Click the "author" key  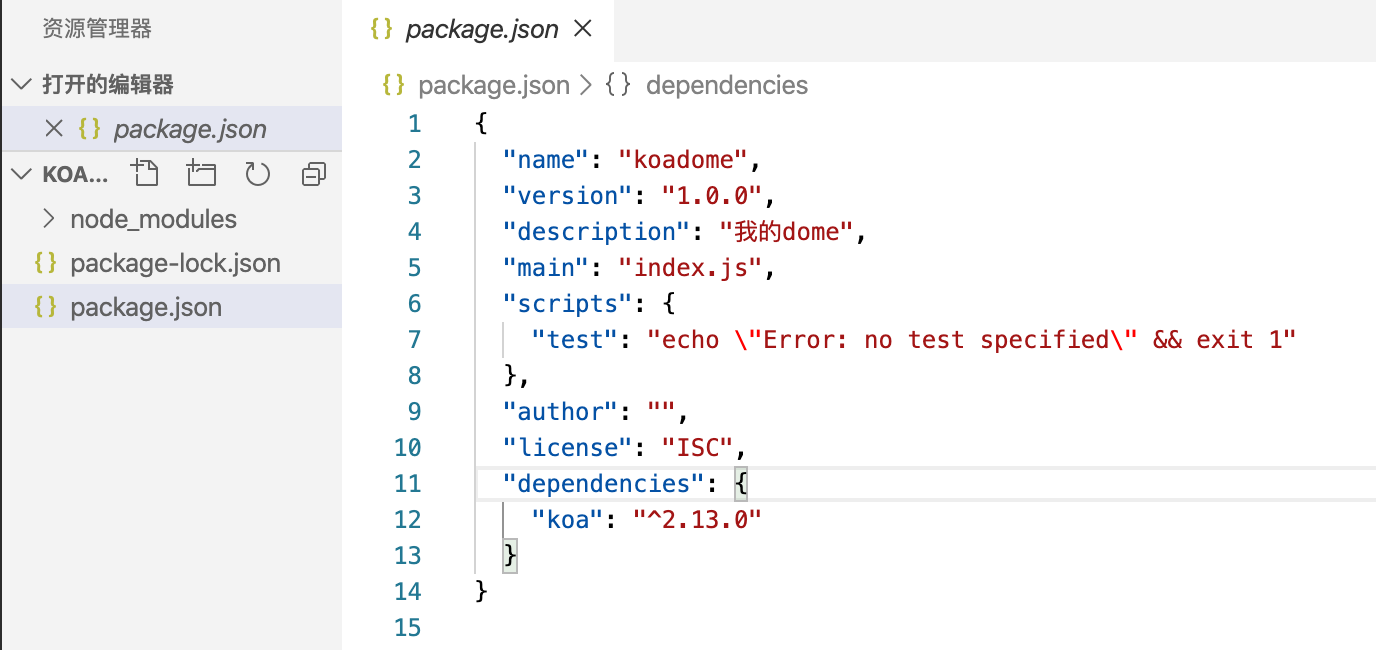tap(561, 412)
